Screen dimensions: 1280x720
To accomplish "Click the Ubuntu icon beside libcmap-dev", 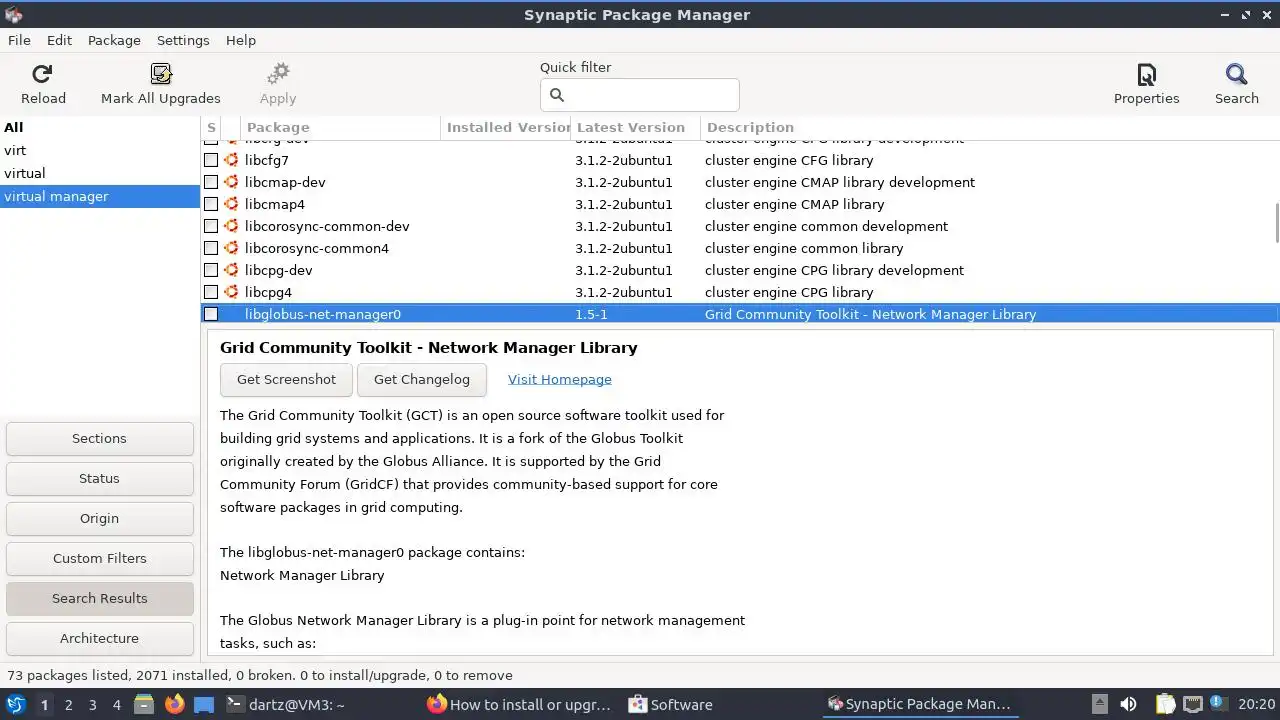I will [x=231, y=182].
